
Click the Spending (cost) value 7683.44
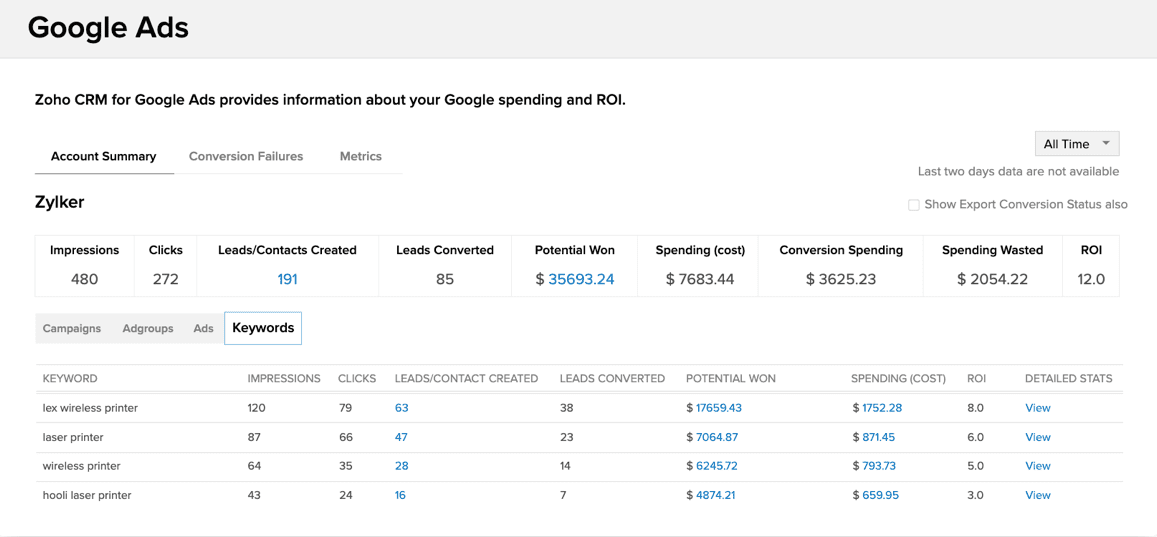pyautogui.click(x=700, y=280)
